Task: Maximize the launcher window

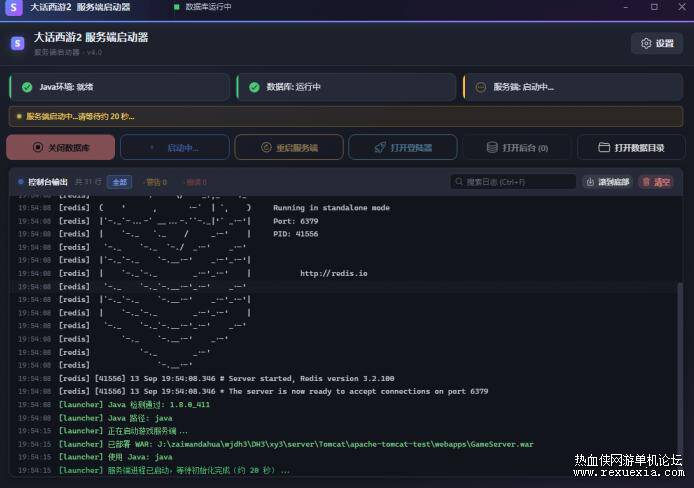Action: click(x=654, y=7)
